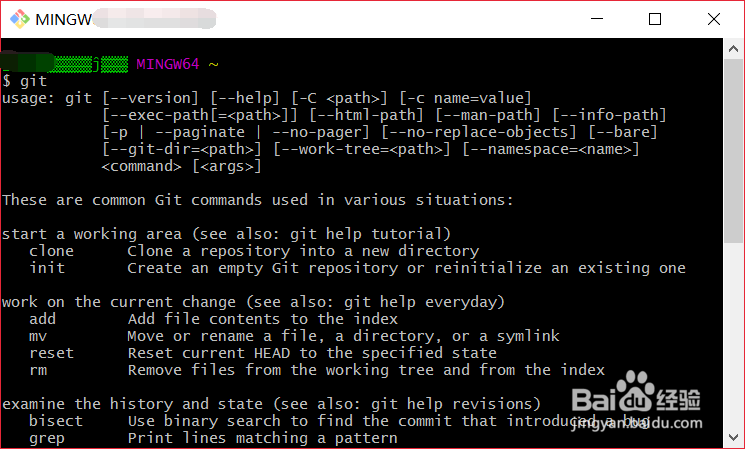
Task: Click '[--work-tree=<path>]' option text
Action: point(362,150)
